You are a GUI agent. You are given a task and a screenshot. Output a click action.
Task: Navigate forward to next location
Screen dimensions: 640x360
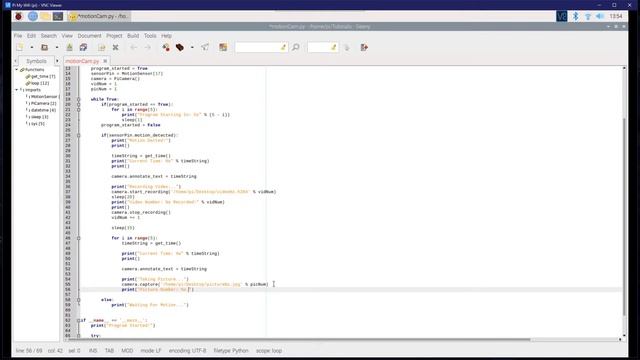coord(147,47)
